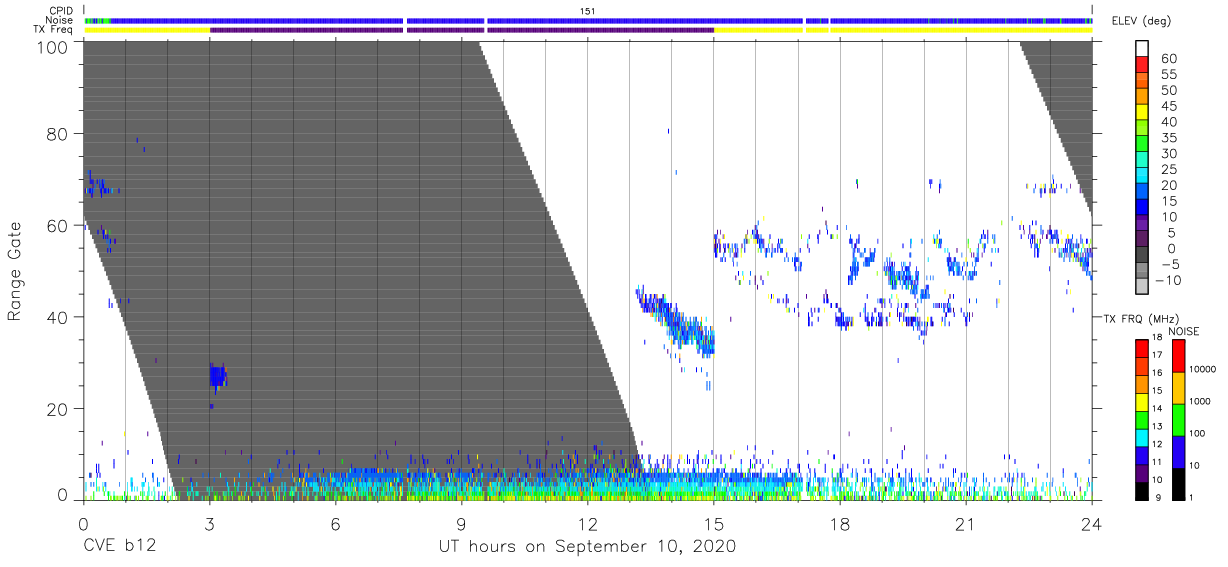This screenshot has width=1228, height=567.
Task: Click the '9' label on TX frequency legend
Action: tap(1156, 497)
